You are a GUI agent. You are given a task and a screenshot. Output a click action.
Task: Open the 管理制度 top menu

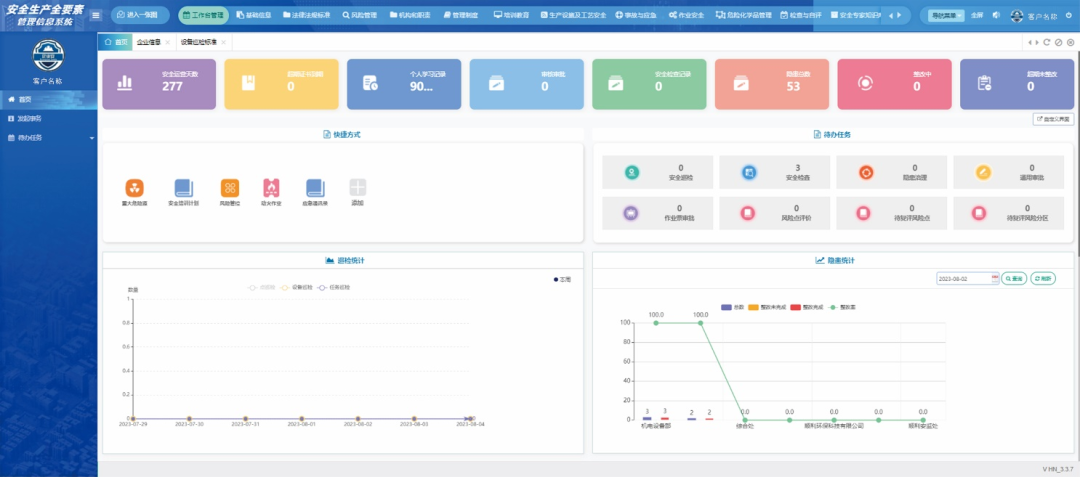coord(460,15)
